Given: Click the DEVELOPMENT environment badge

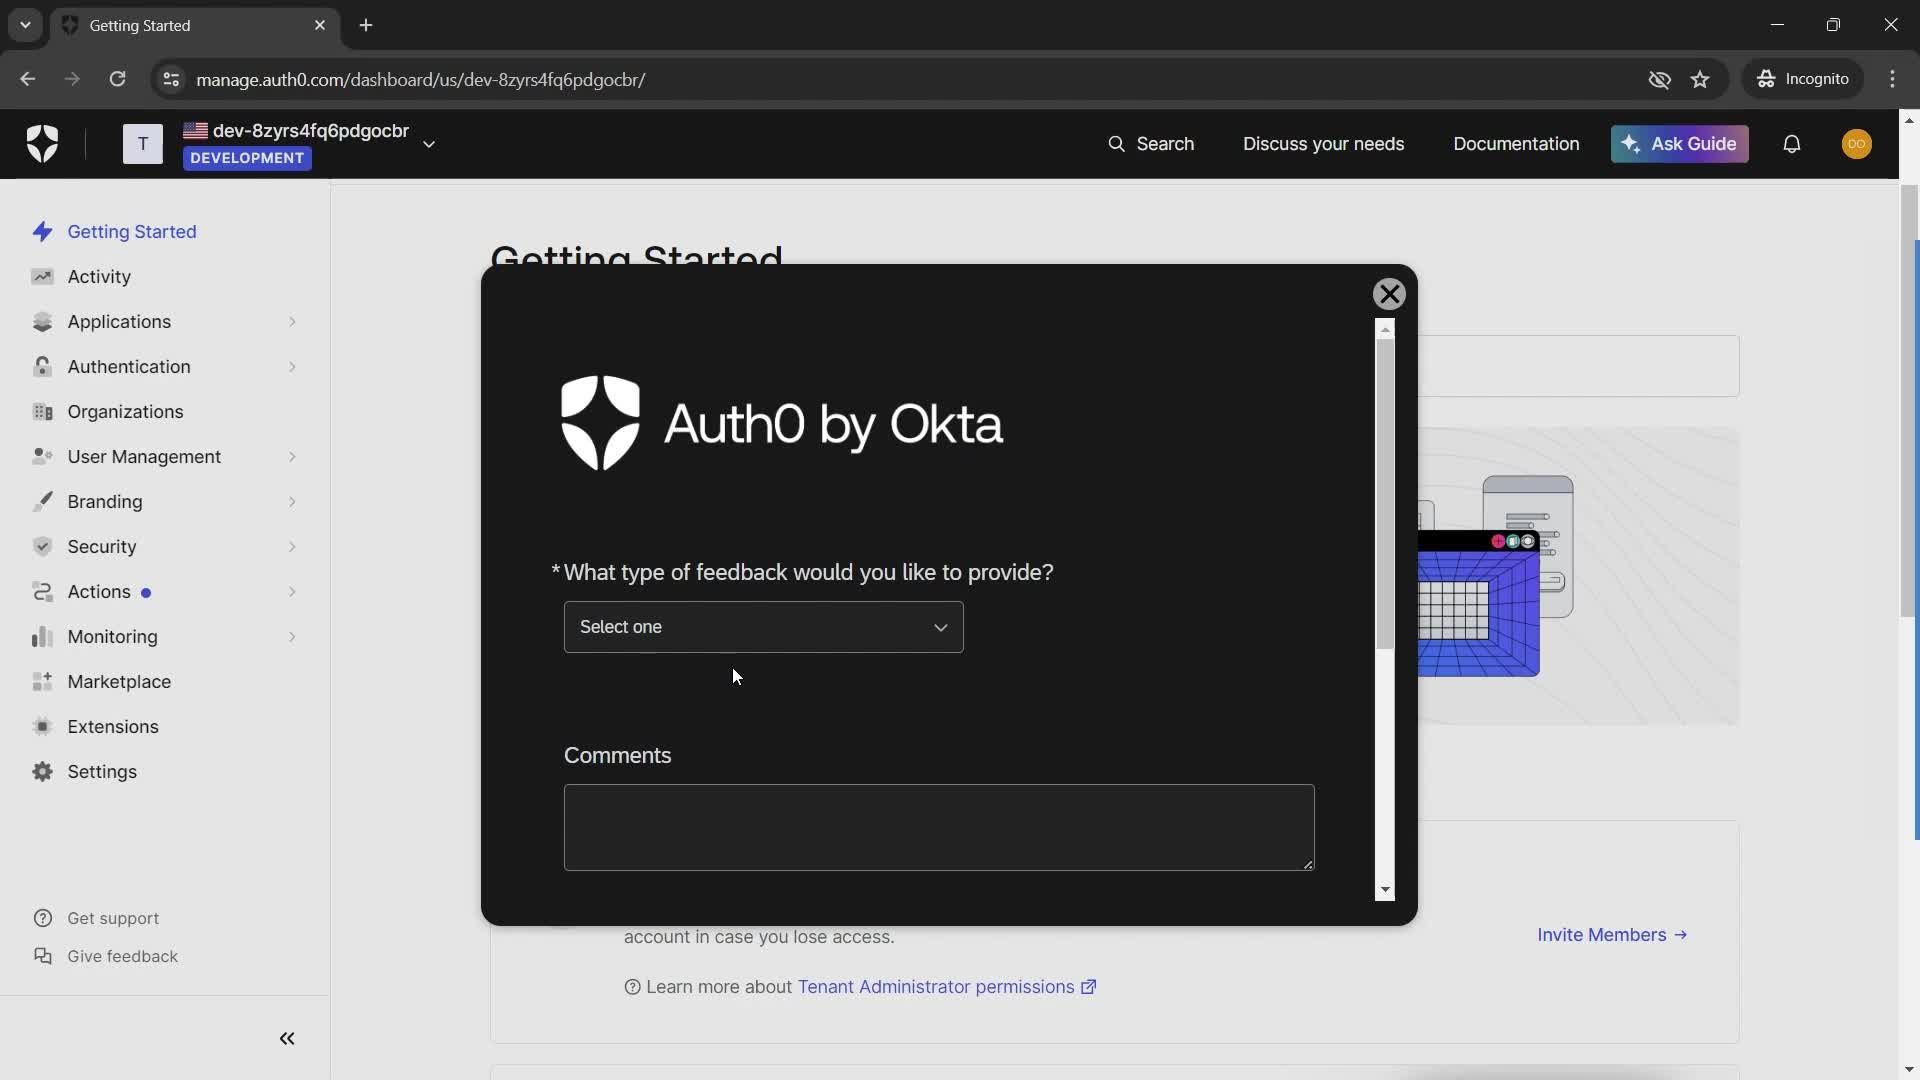Looking at the screenshot, I should 247,158.
